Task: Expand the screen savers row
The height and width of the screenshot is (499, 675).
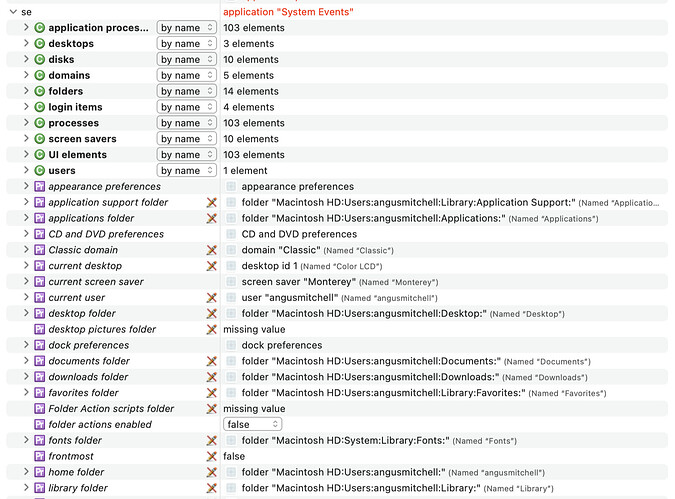Action: point(26,139)
